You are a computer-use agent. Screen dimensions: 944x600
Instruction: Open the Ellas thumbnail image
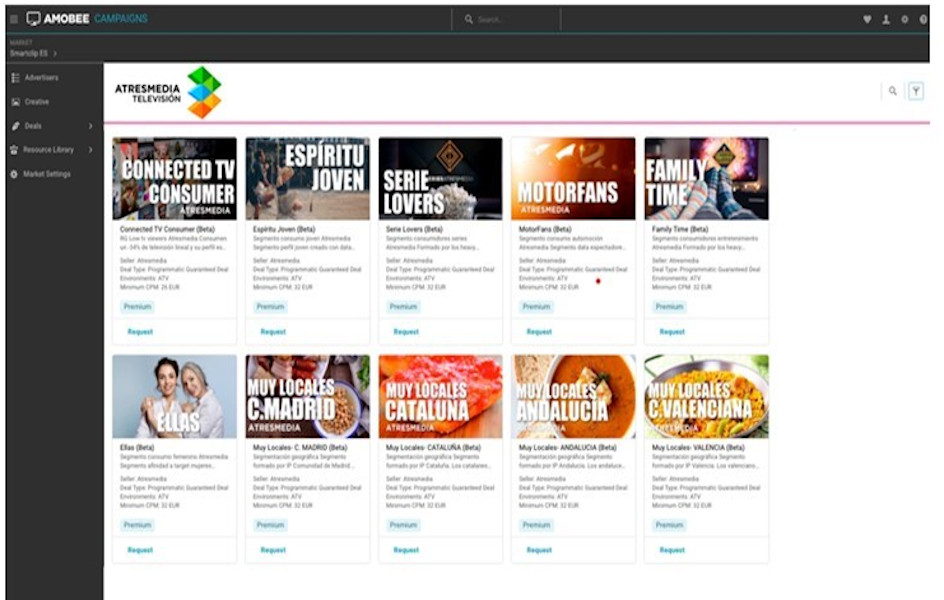point(175,396)
